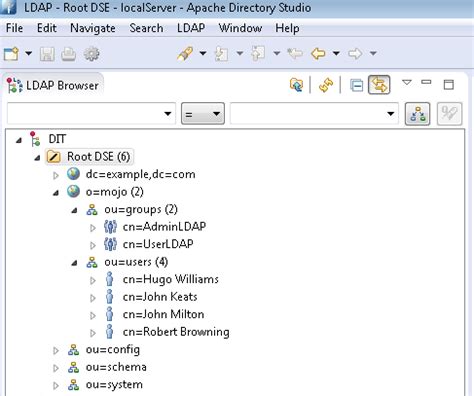
Task: Click the Next Annotation toolbar icon
Action: click(221, 53)
